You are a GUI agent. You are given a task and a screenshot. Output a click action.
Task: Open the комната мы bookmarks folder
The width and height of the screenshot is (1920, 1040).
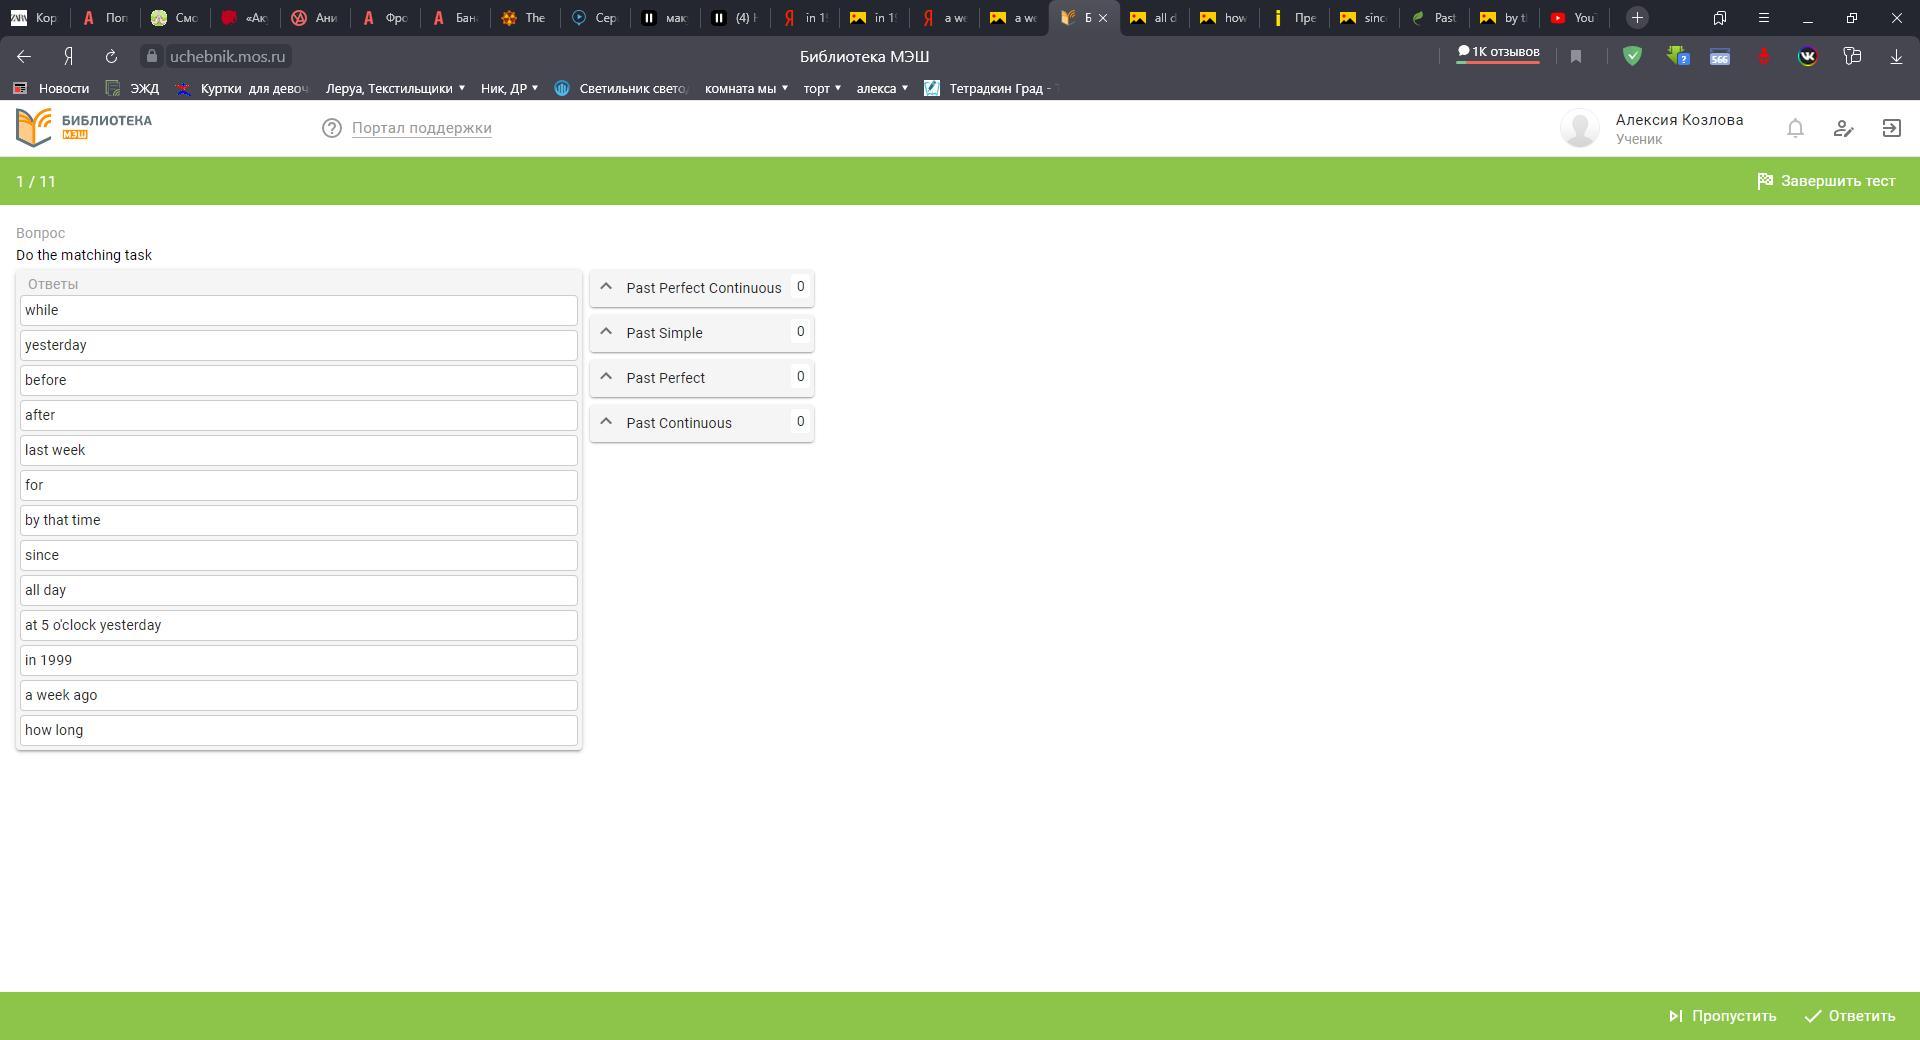746,88
